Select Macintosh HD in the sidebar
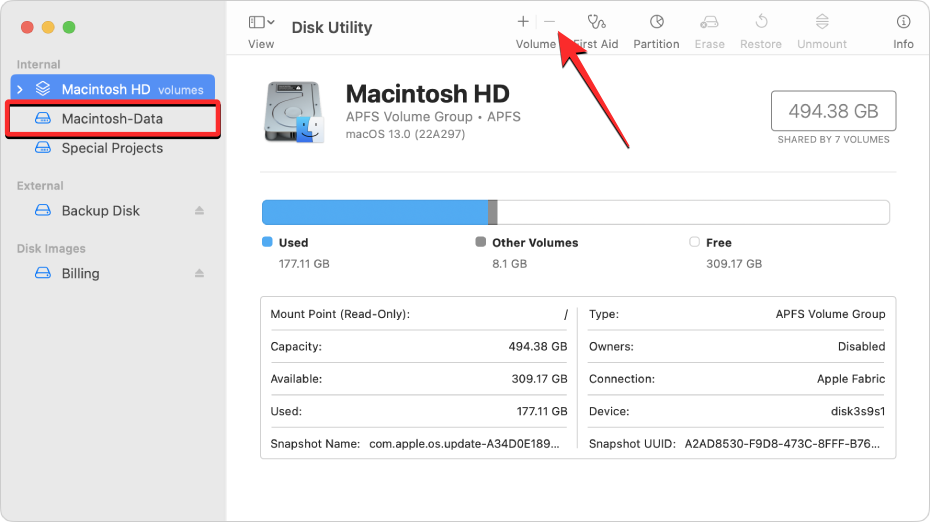The height and width of the screenshot is (524, 932). [106, 89]
